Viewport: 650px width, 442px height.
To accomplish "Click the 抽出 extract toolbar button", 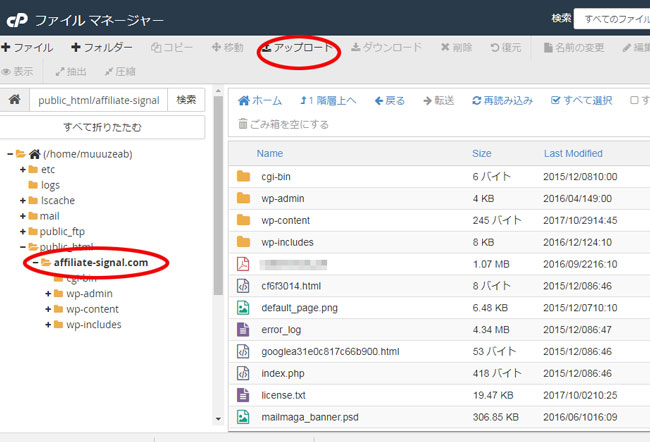I will 71,72.
